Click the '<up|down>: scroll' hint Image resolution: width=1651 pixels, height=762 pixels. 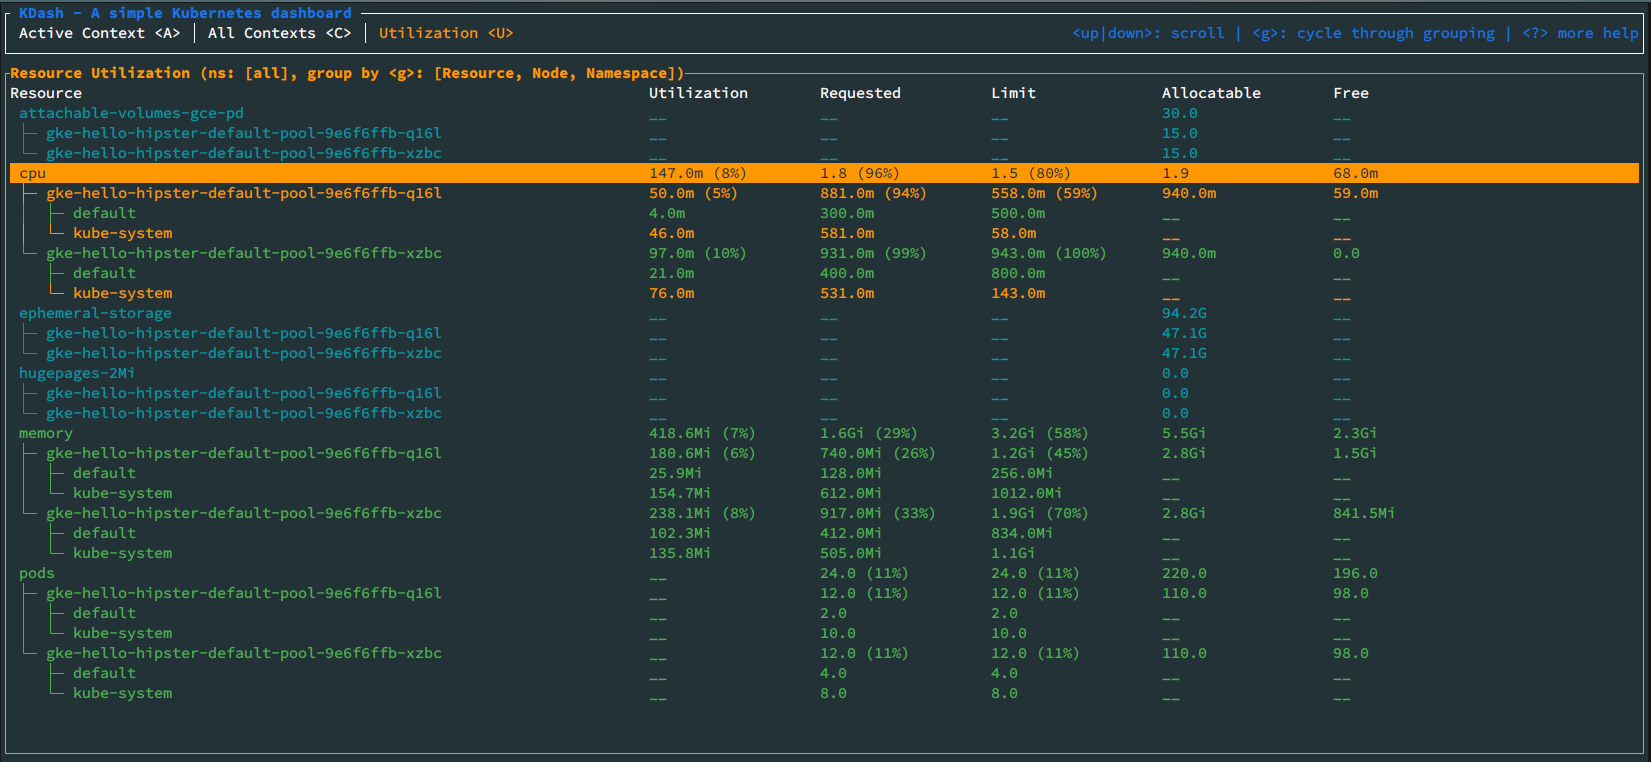click(1148, 33)
